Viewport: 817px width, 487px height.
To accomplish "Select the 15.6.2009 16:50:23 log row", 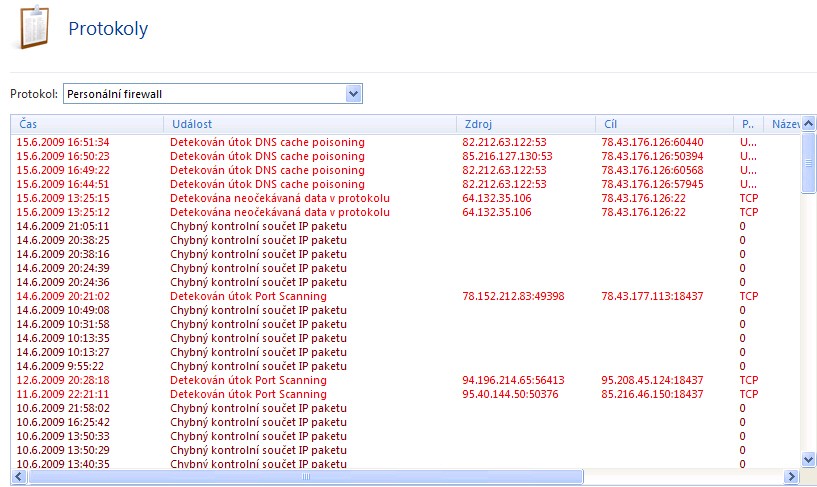I will point(405,156).
